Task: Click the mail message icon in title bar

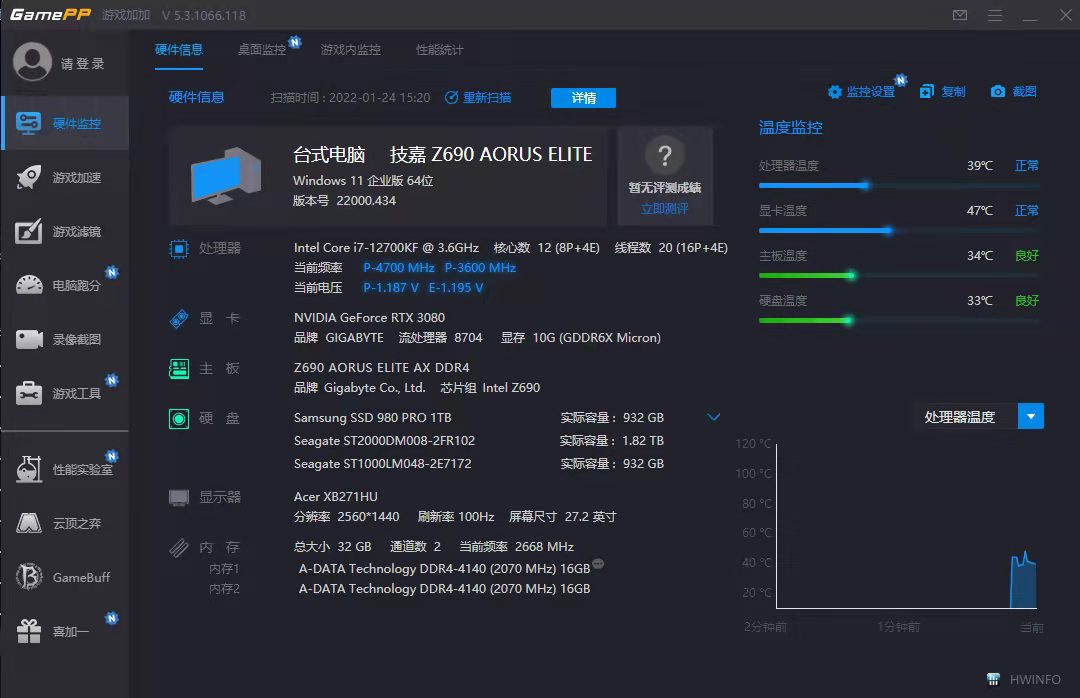Action: point(959,14)
